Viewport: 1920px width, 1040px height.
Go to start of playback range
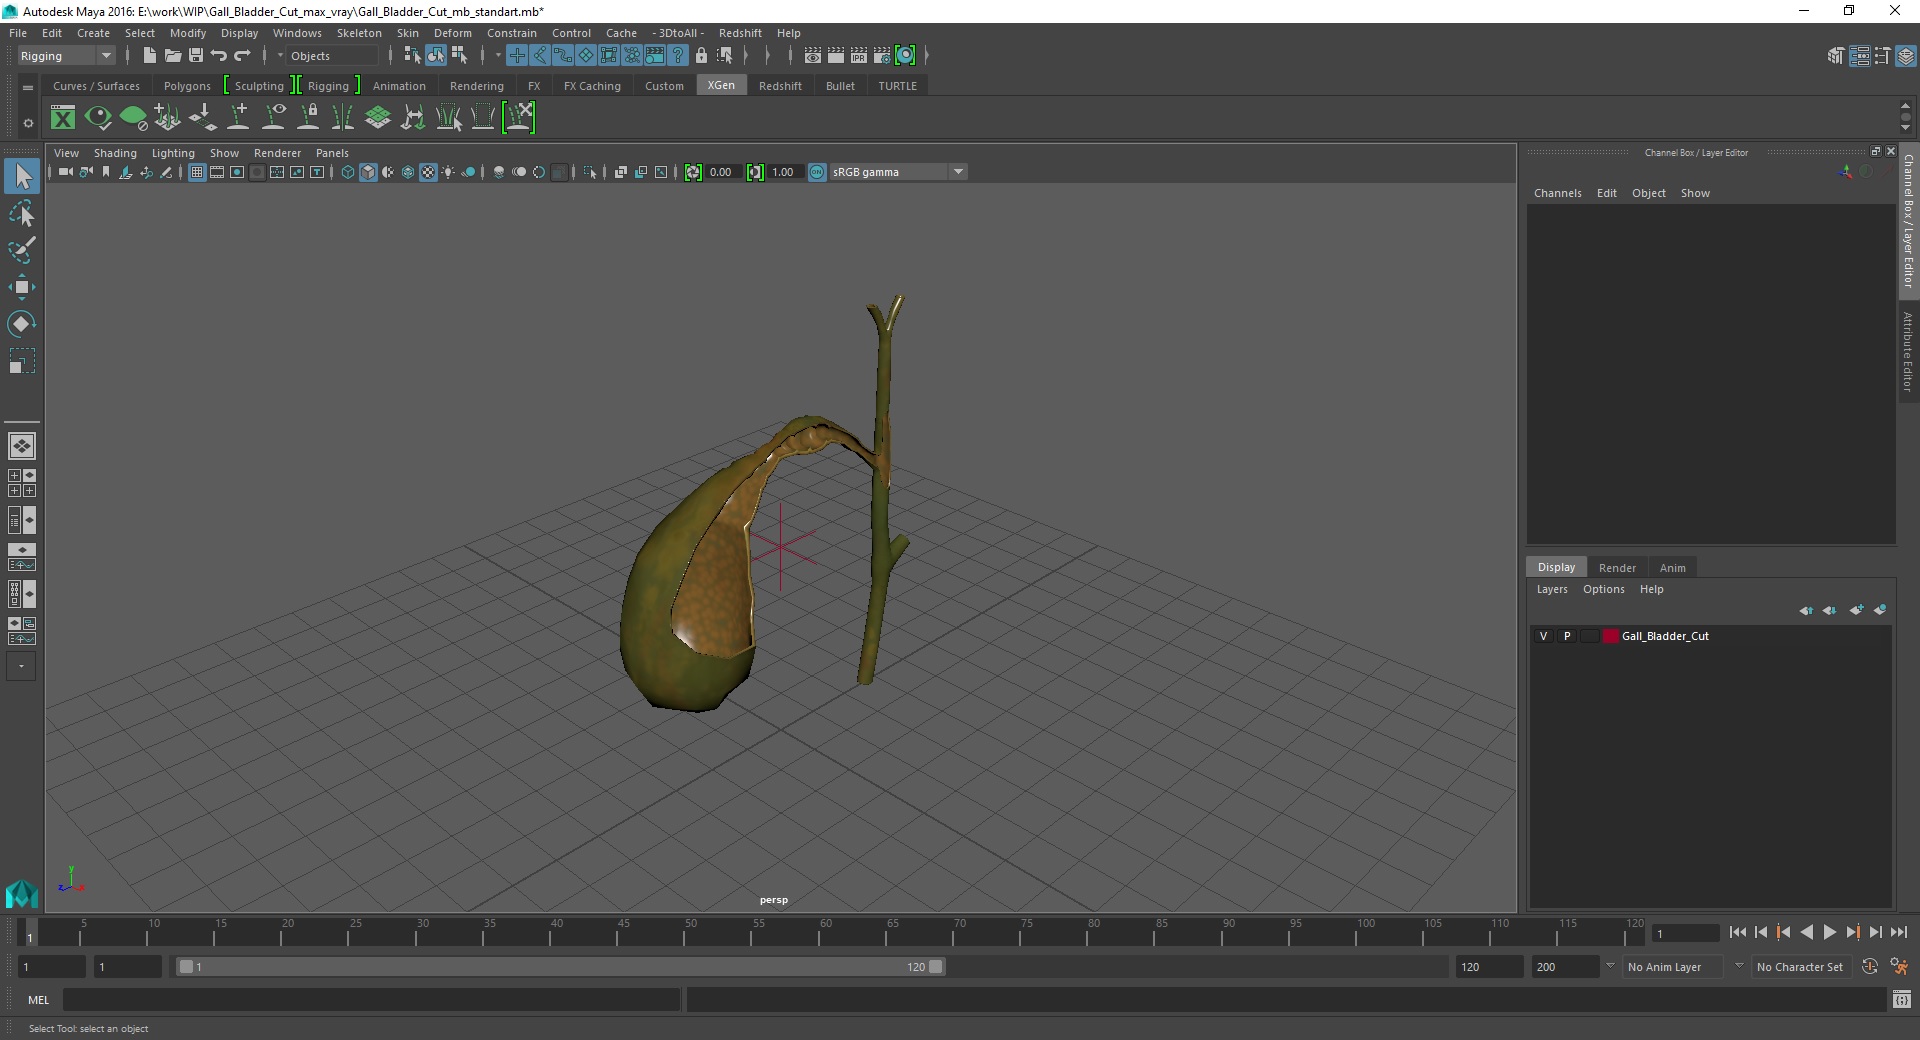[x=1738, y=932]
